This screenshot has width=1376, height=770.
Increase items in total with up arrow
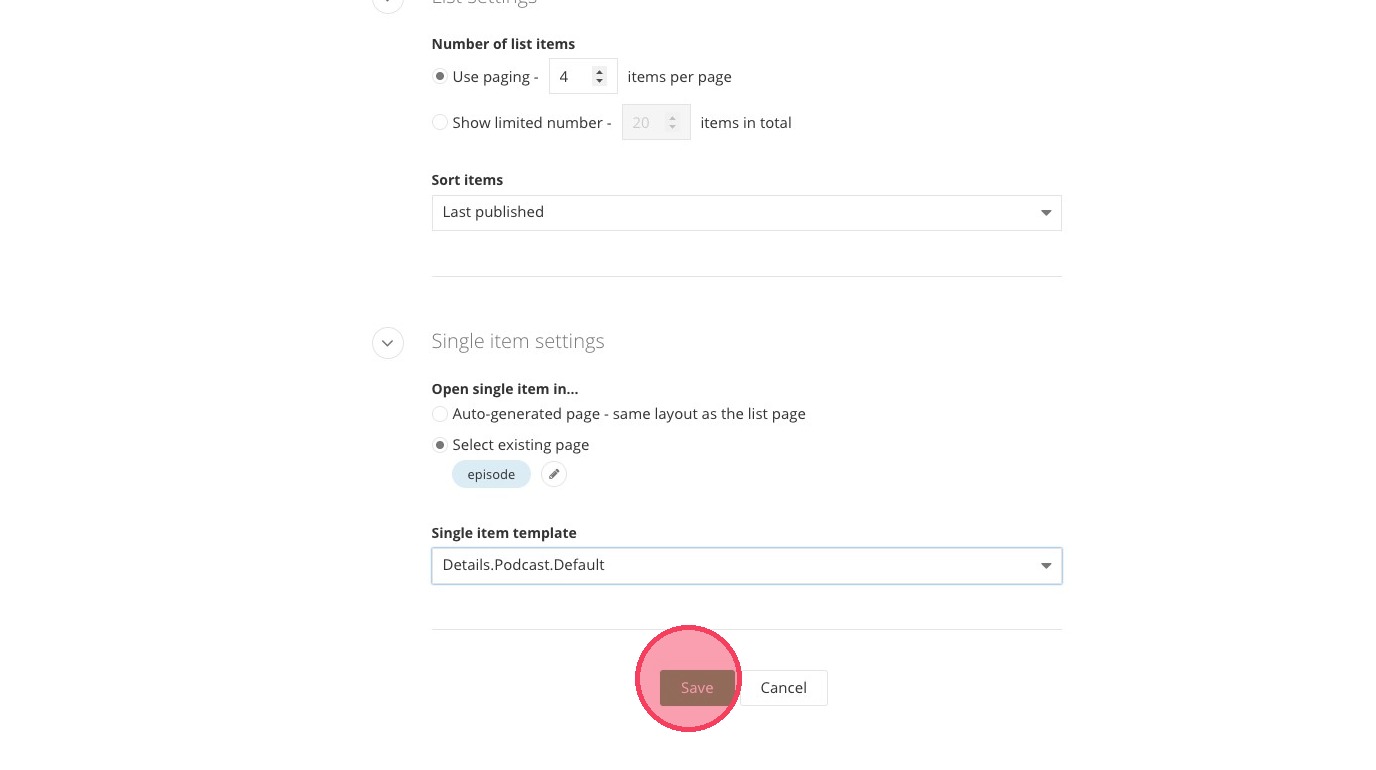(x=672, y=118)
